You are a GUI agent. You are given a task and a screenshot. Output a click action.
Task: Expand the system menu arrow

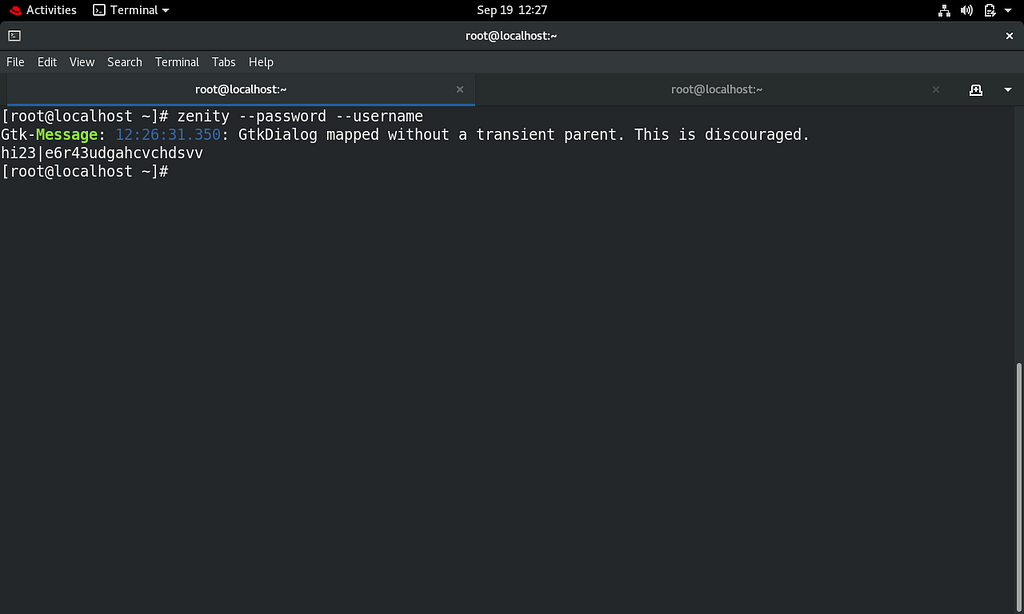tap(1008, 10)
